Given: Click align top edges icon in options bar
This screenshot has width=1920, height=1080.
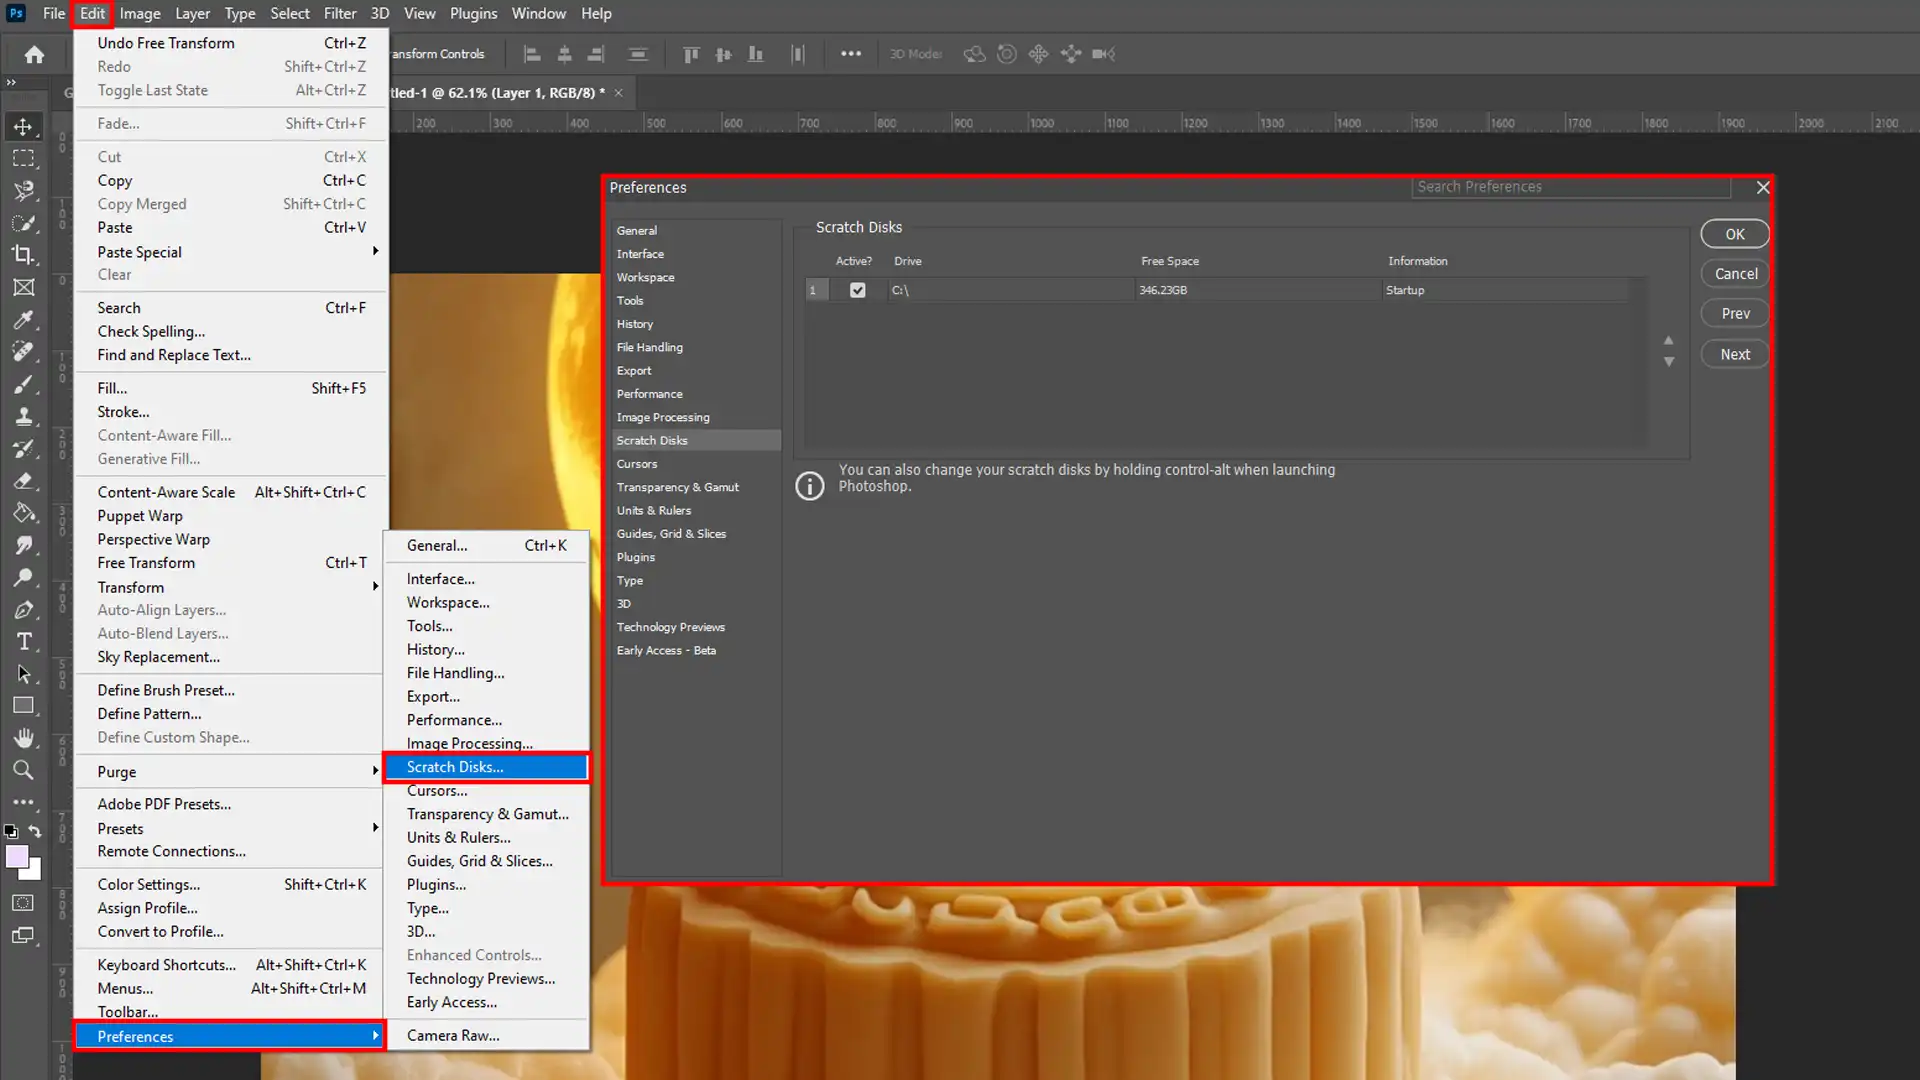Looking at the screenshot, I should click(691, 54).
